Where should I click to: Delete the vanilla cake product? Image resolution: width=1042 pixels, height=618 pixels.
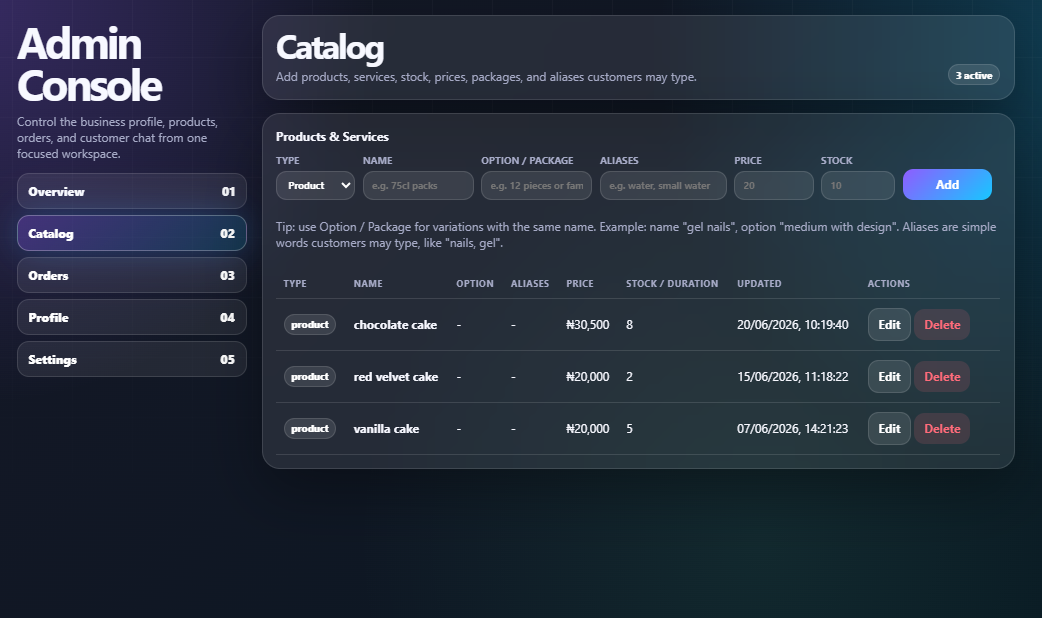(x=942, y=429)
